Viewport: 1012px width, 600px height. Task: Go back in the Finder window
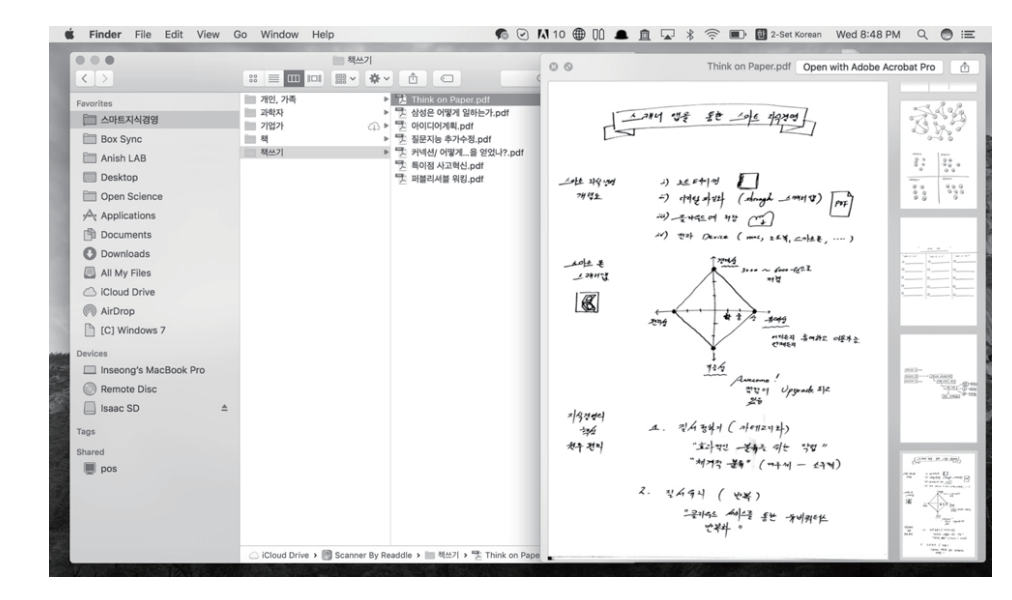tap(85, 79)
